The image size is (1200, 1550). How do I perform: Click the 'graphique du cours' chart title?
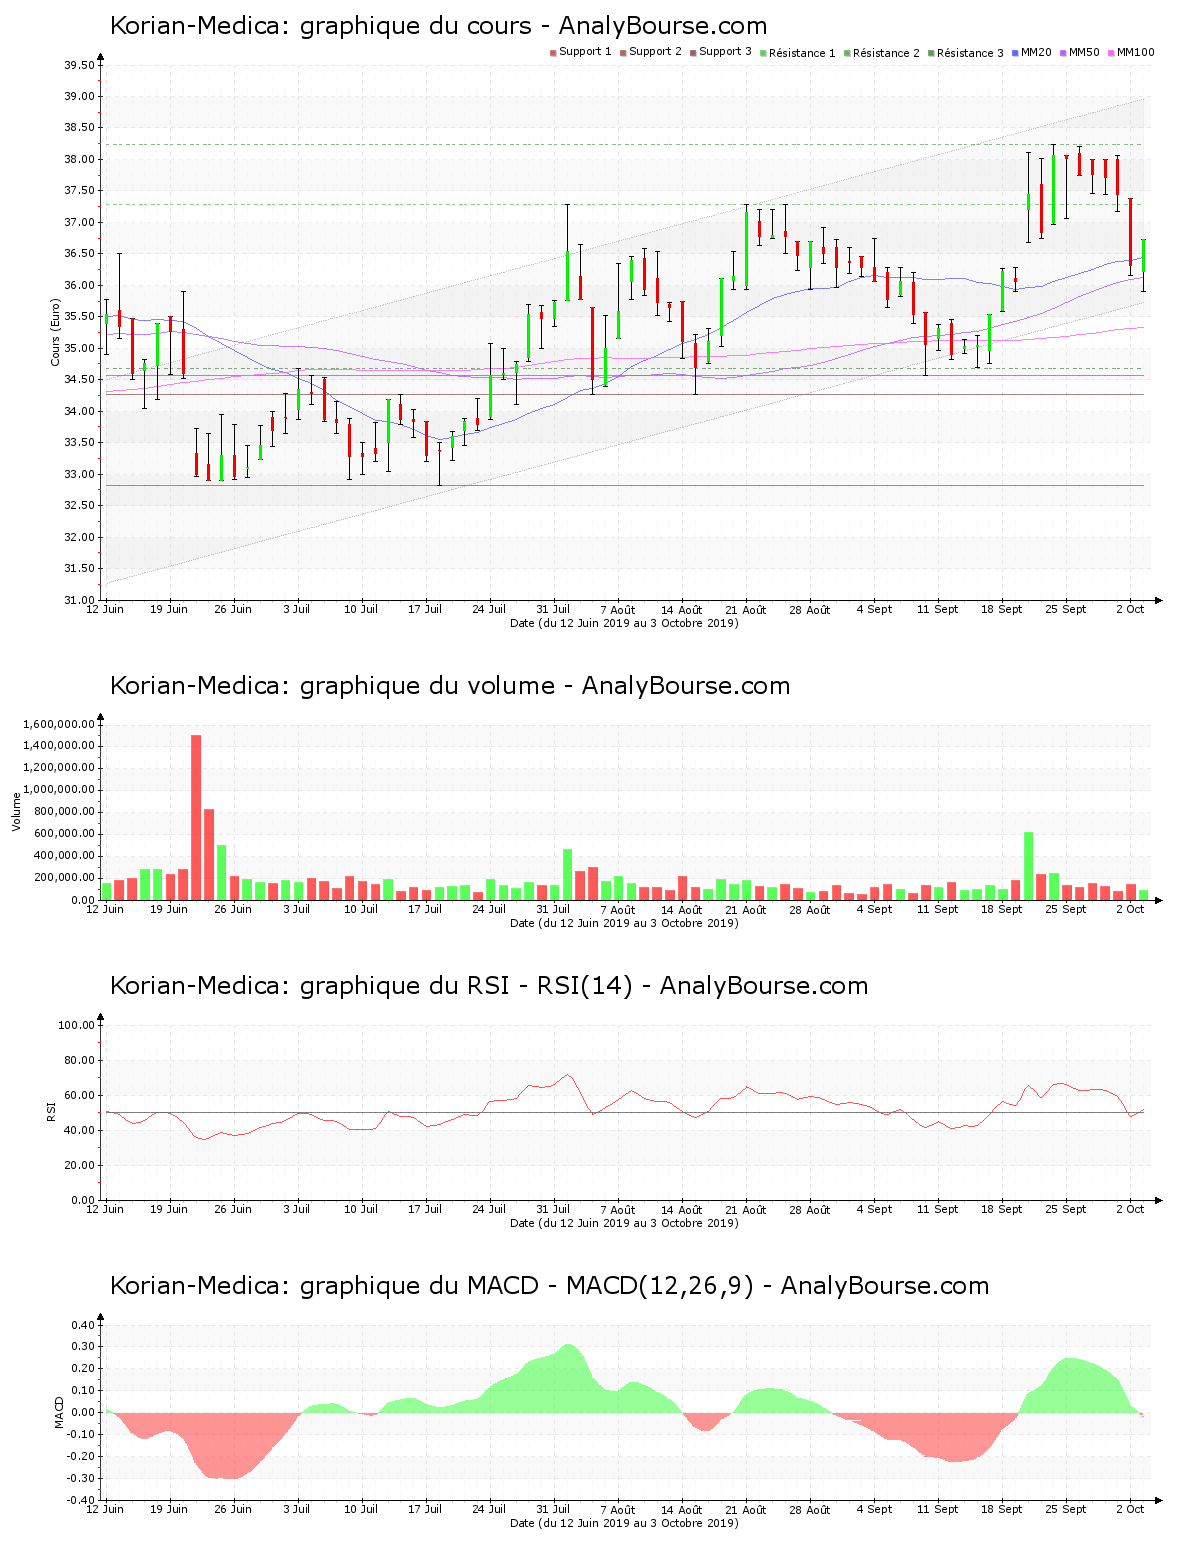coord(438,26)
